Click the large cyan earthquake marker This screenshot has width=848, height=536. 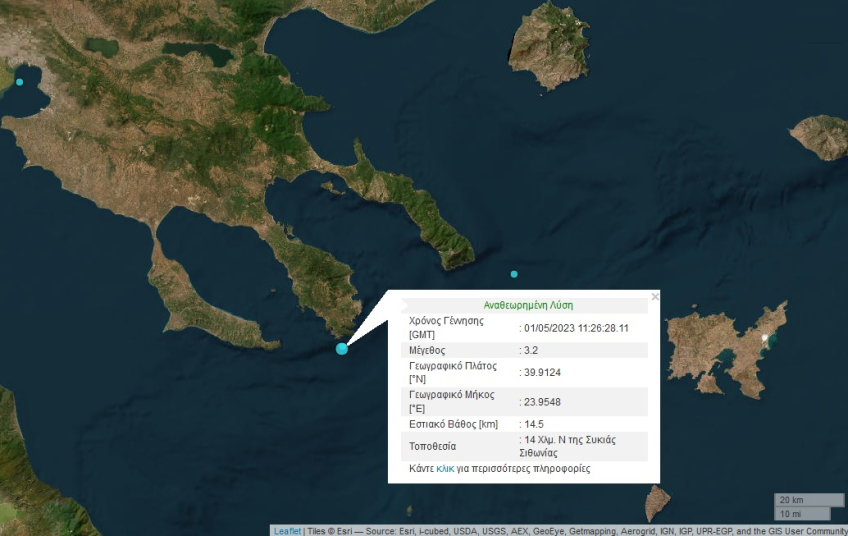click(x=342, y=348)
